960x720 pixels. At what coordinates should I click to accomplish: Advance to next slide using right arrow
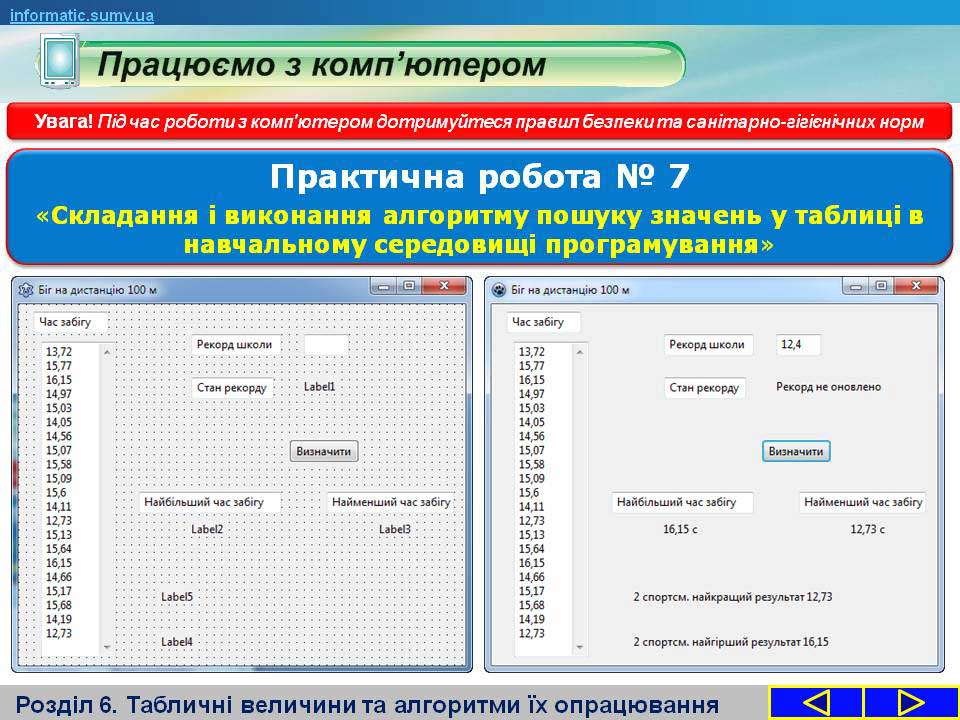pos(911,702)
